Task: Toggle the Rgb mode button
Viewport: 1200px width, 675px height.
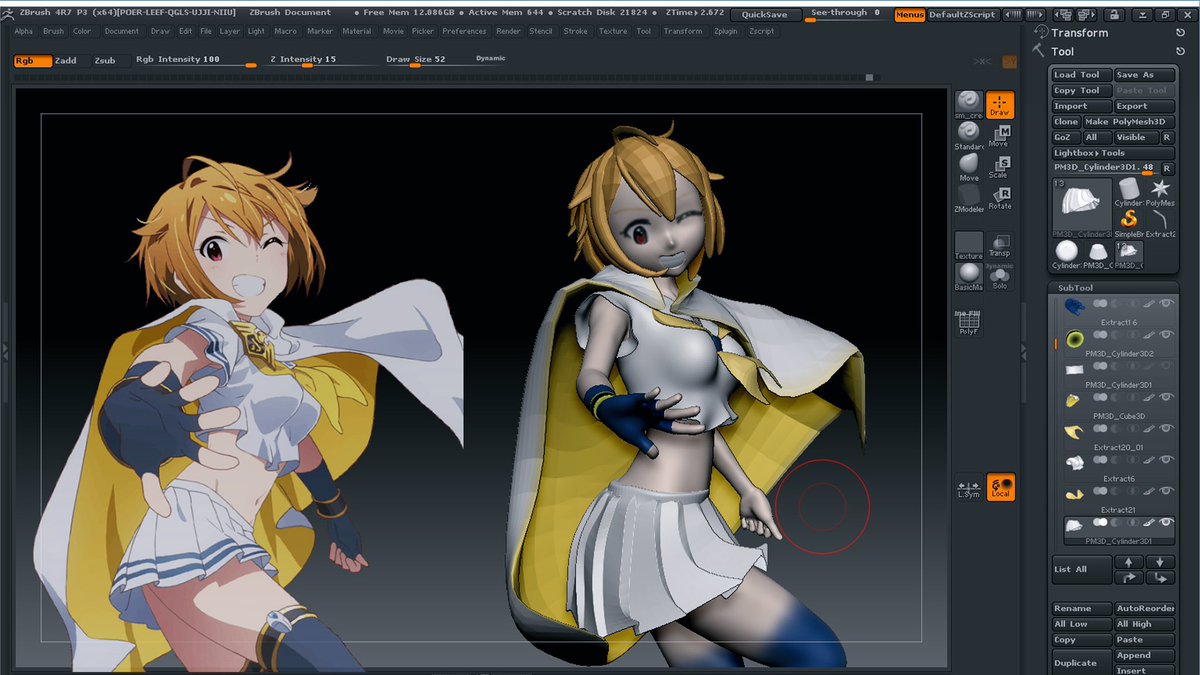Action: click(x=32, y=61)
